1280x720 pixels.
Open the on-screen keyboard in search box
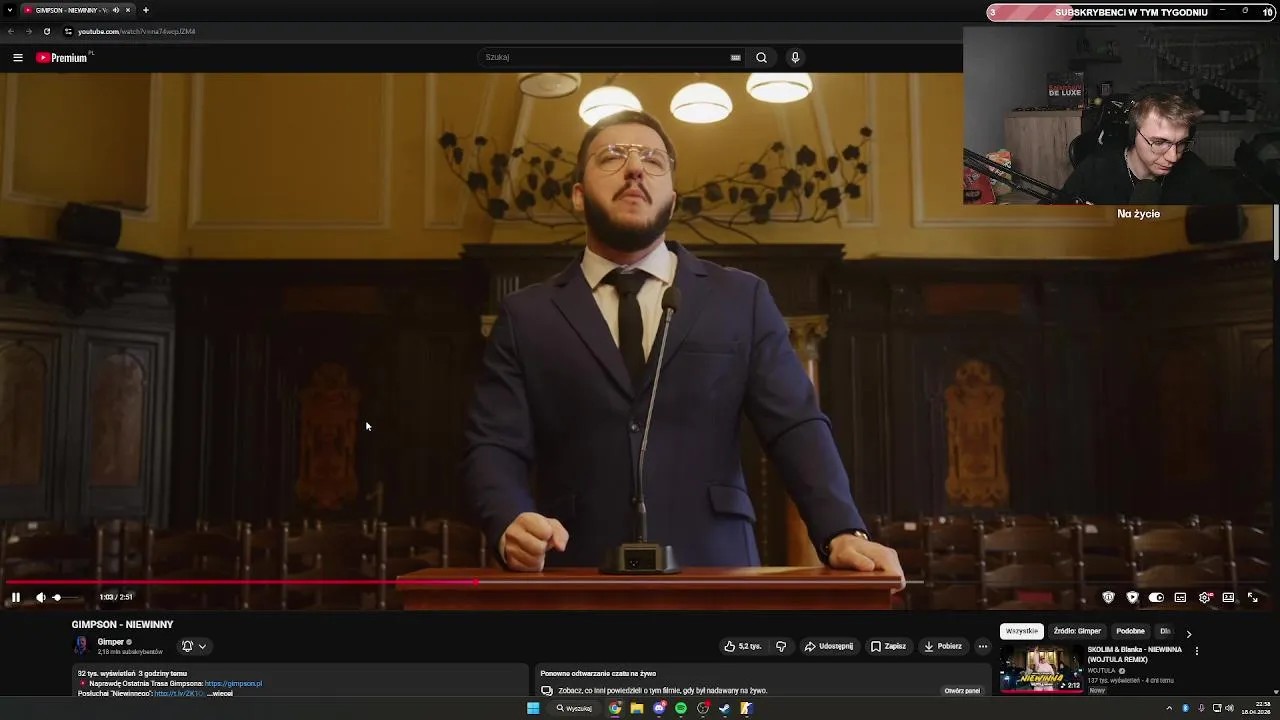[x=736, y=58]
